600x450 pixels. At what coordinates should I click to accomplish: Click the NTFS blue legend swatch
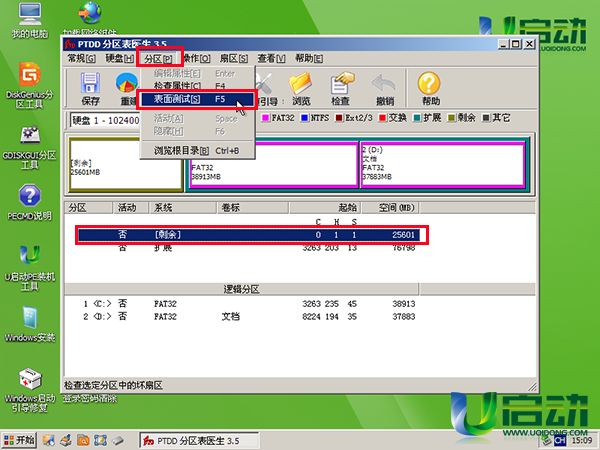coord(305,118)
